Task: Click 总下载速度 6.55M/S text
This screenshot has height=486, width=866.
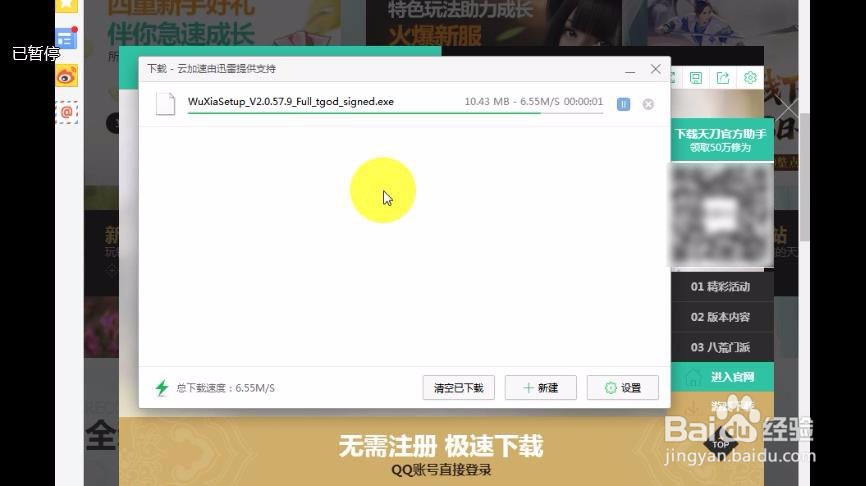Action: tap(225, 388)
